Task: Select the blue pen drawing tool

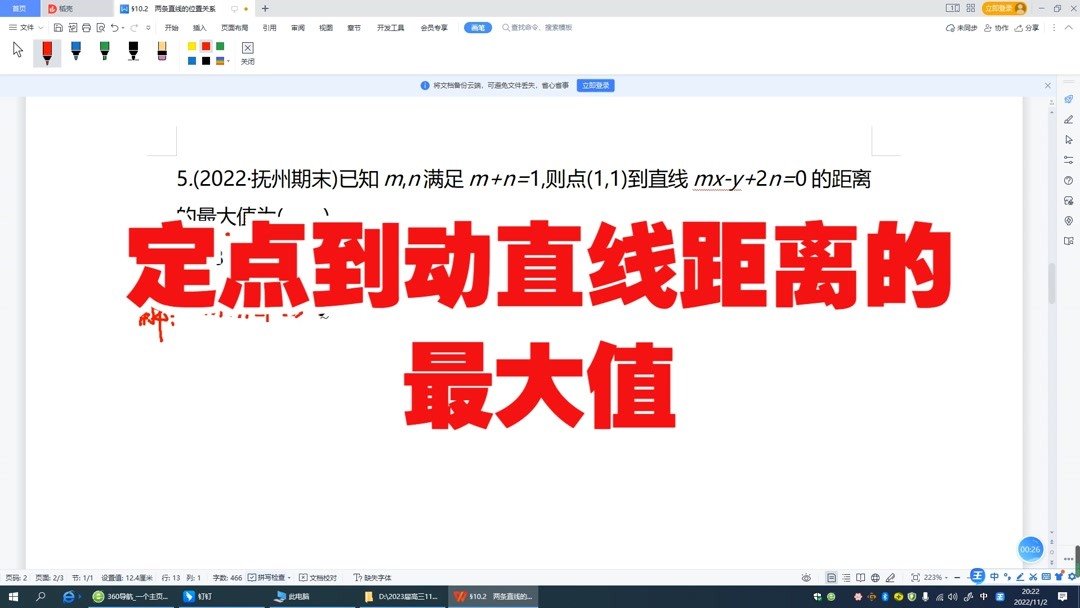Action: [x=78, y=52]
